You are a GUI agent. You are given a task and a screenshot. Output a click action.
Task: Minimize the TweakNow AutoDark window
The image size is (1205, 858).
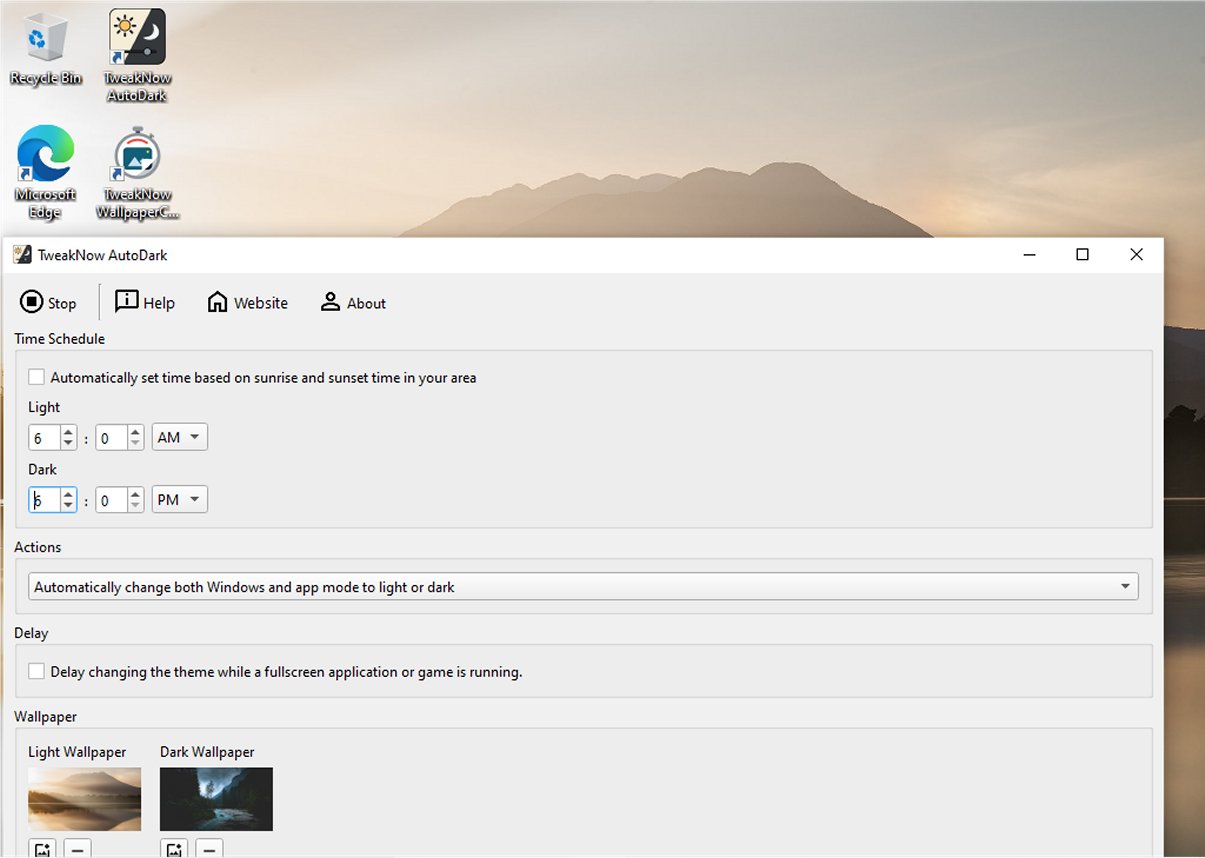(x=1029, y=255)
